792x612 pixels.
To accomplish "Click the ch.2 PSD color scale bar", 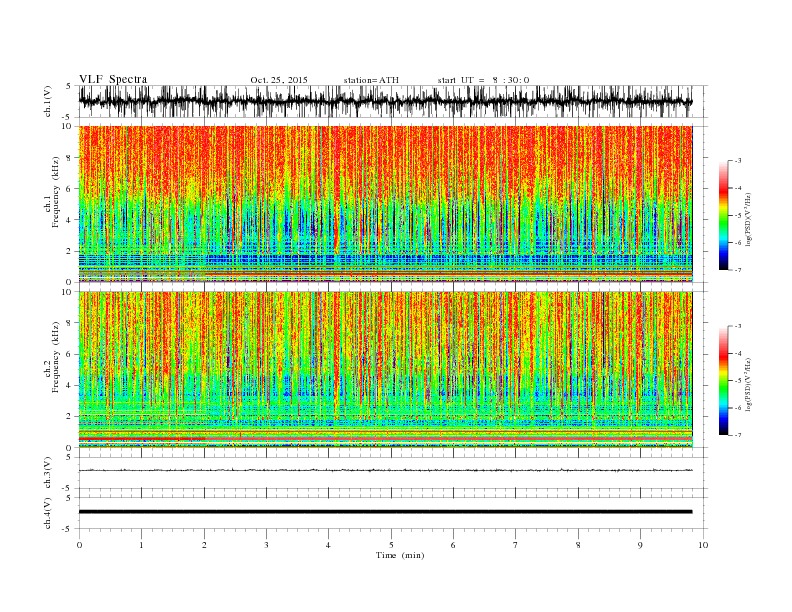I will pos(723,381).
